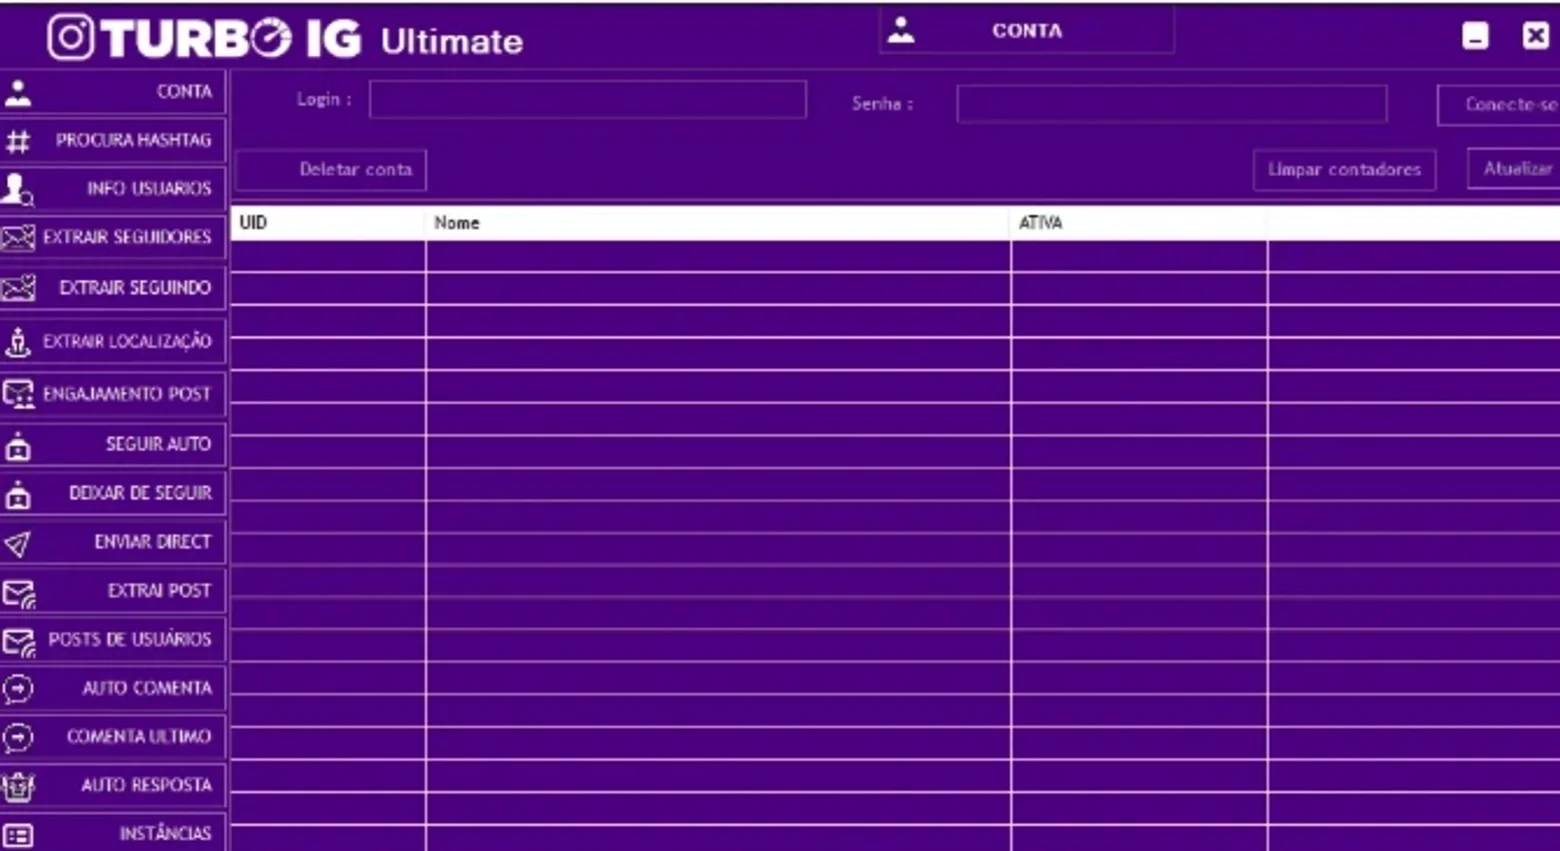
Task: Click the ATIVA column header
Action: [x=1139, y=223]
